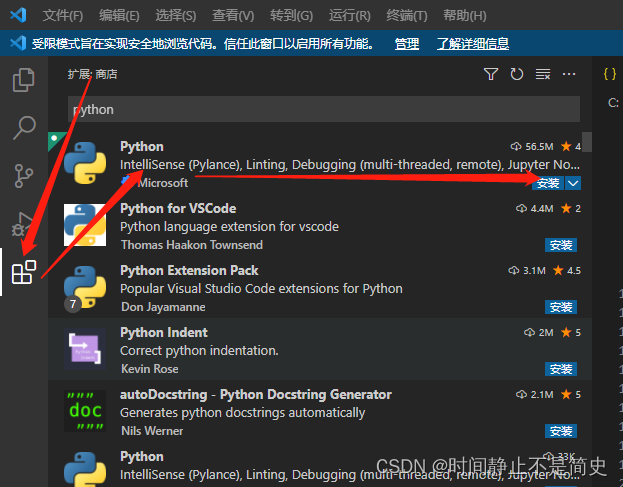
Task: Click the extension pack count badge 7
Action: [73, 304]
